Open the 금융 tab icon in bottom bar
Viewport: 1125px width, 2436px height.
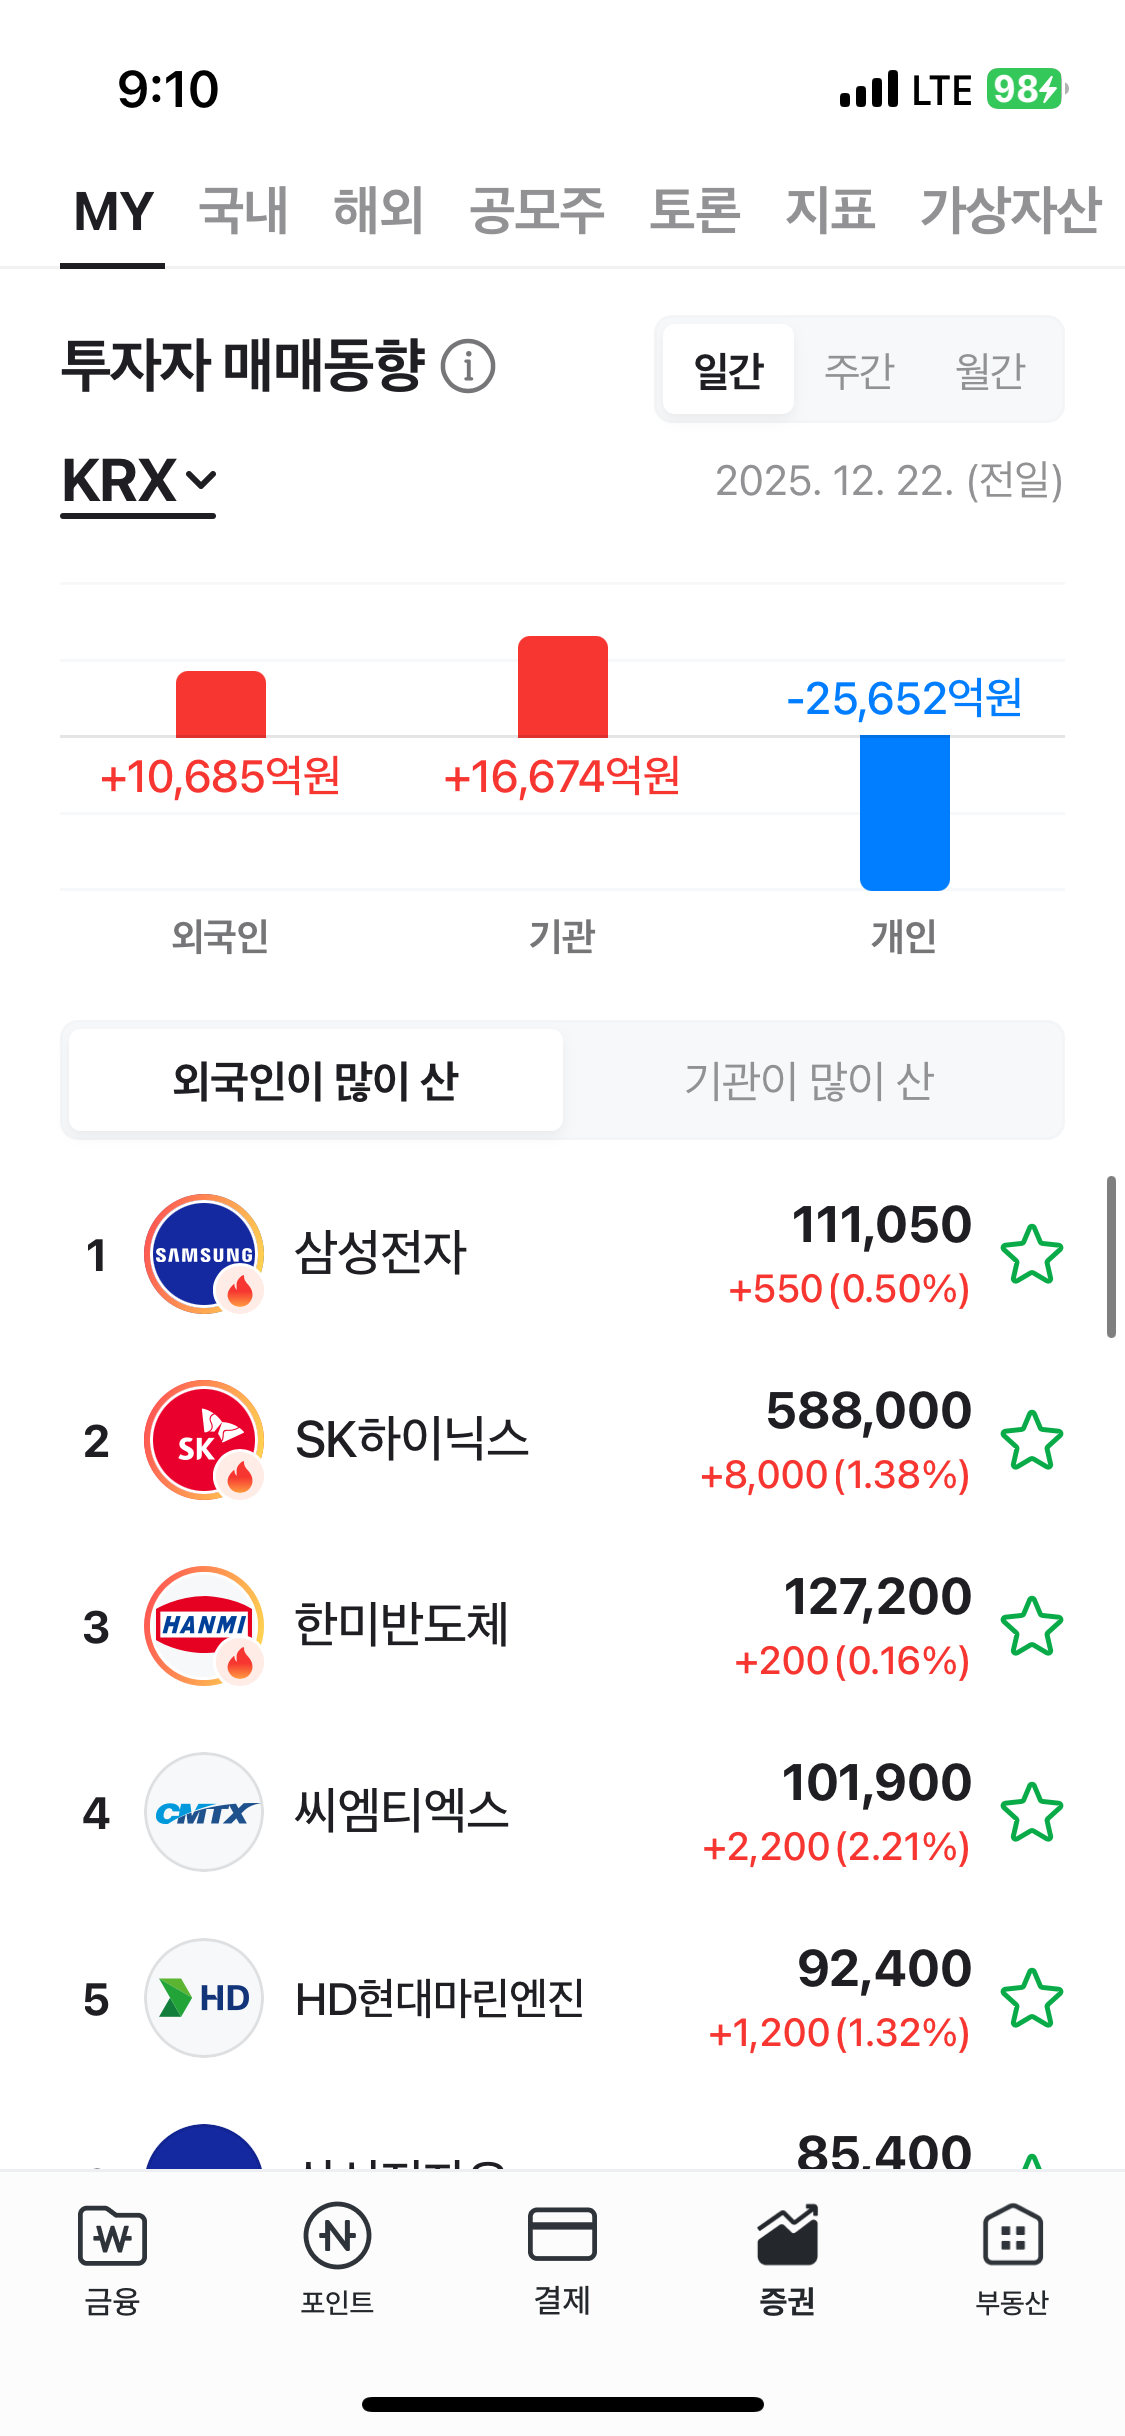point(112,2236)
